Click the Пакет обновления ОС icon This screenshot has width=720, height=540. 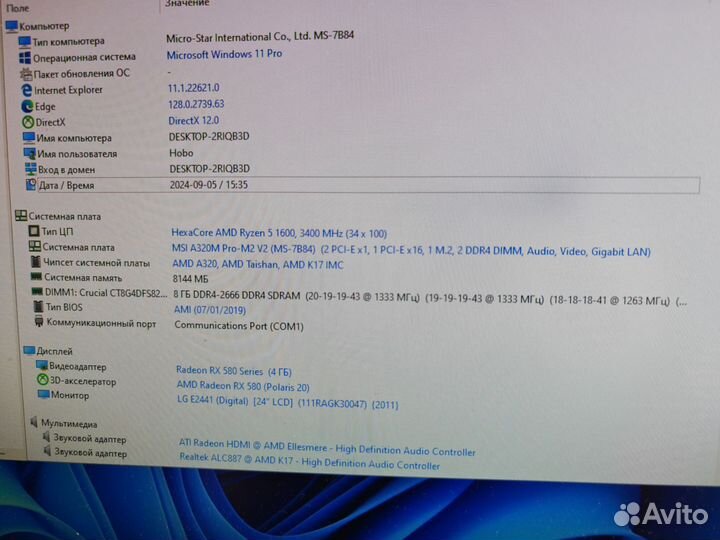26,73
